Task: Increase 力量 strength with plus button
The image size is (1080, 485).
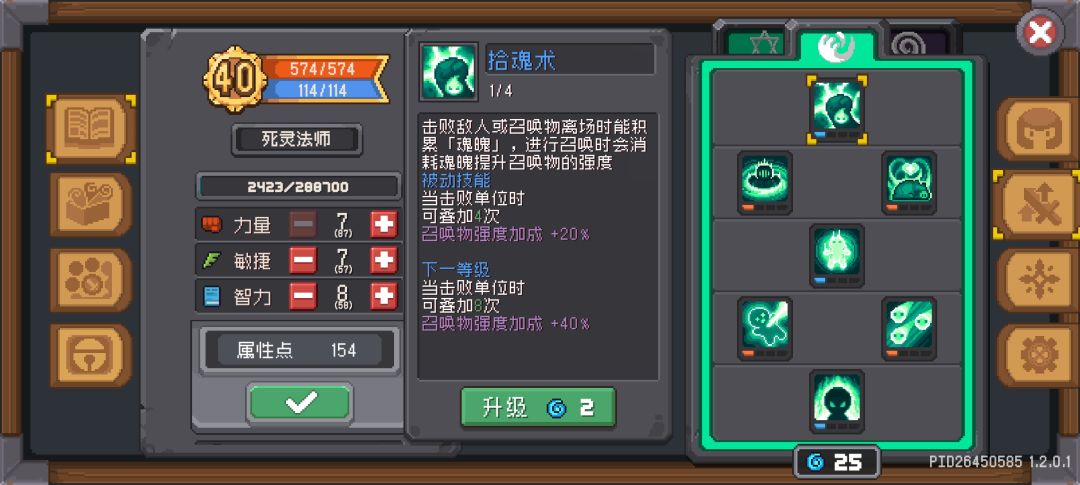Action: pyautogui.click(x=384, y=225)
